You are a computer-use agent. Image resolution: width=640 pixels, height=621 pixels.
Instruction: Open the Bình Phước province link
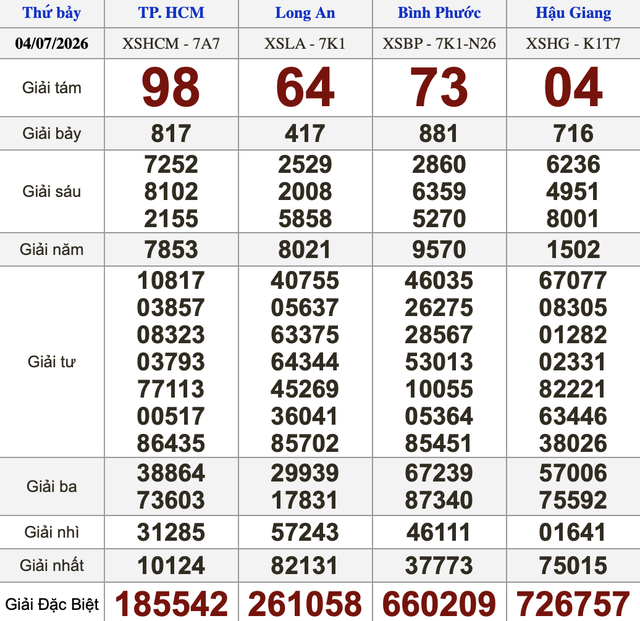(x=439, y=13)
